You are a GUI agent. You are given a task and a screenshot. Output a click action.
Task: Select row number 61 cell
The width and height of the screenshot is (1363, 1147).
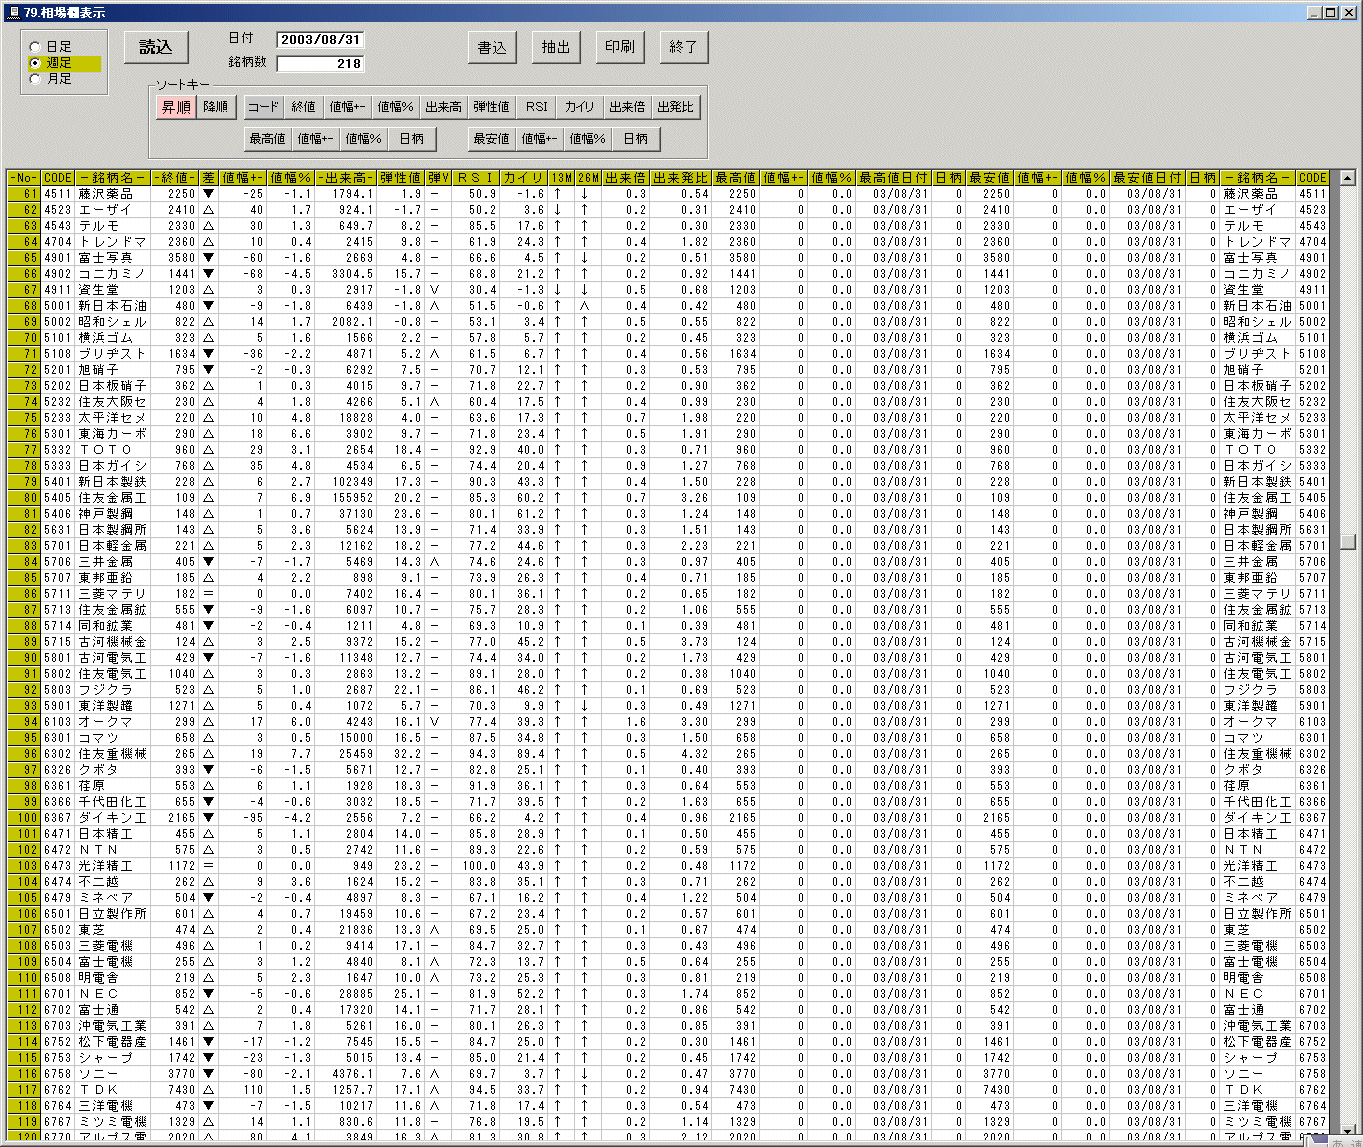pos(24,194)
